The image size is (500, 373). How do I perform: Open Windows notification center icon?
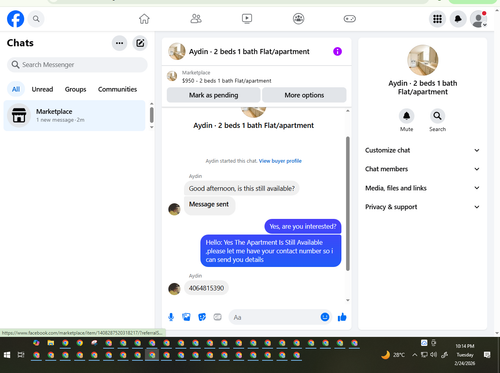(487, 355)
